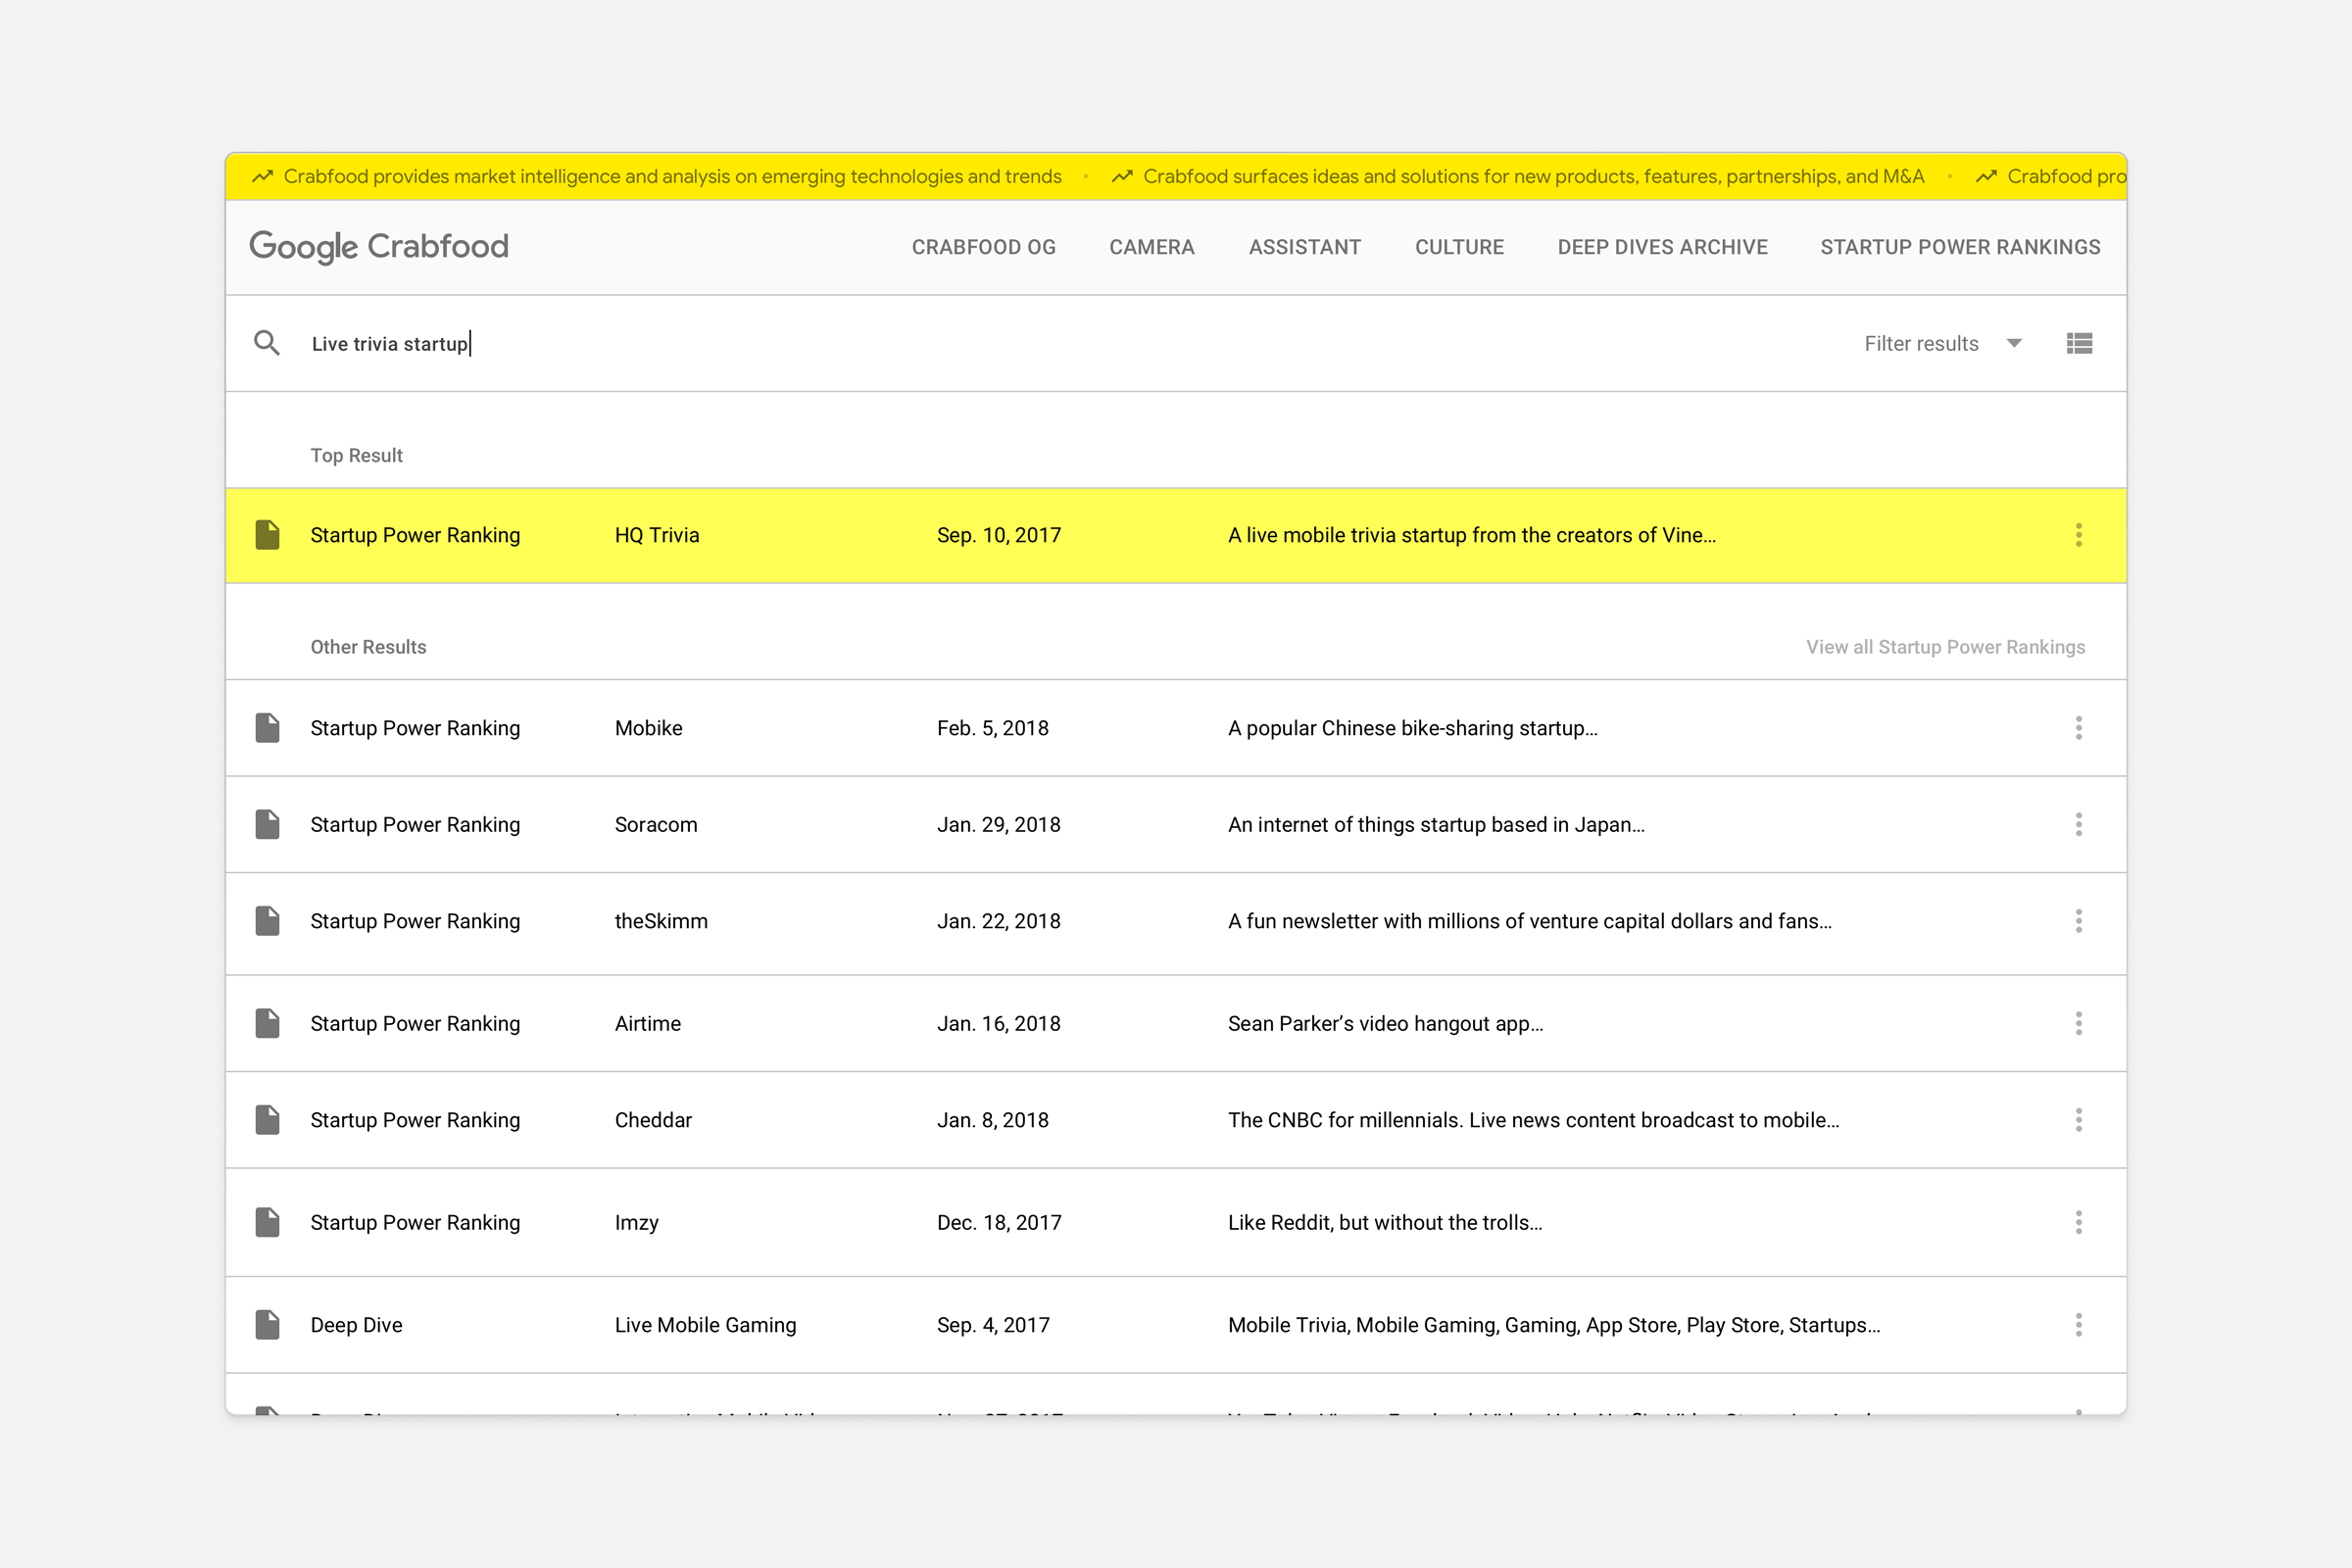This screenshot has width=2352, height=1568.
Task: Switch to list view icon
Action: pyautogui.click(x=2079, y=343)
